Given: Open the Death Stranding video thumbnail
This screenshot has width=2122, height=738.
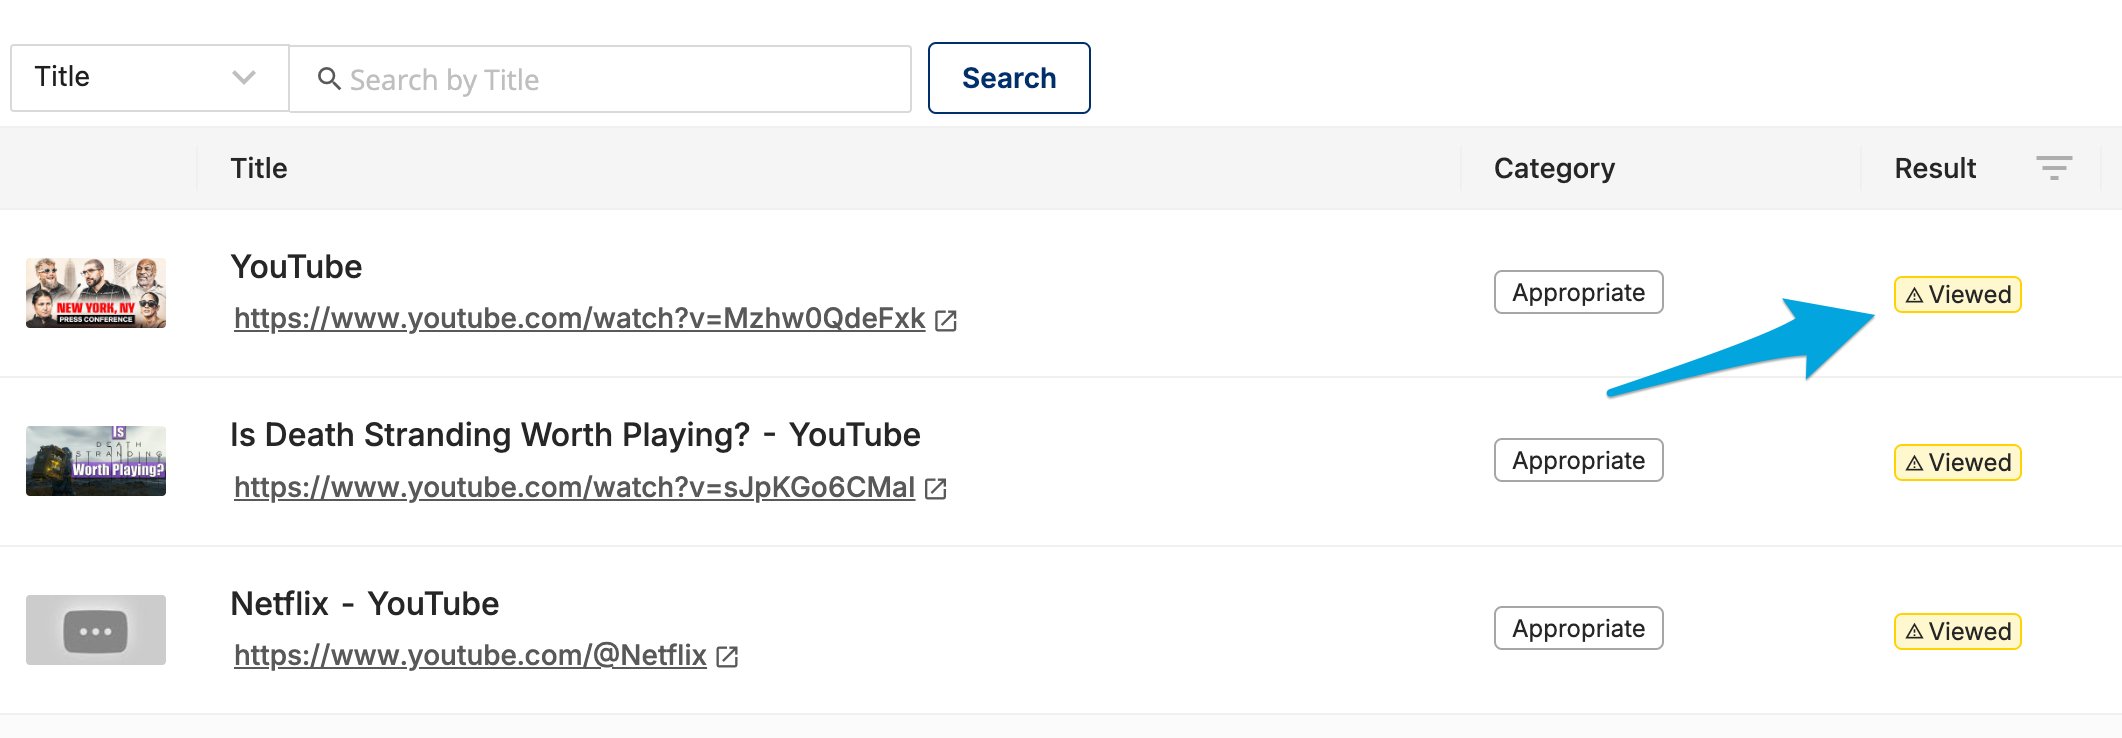Looking at the screenshot, I should pos(96,461).
